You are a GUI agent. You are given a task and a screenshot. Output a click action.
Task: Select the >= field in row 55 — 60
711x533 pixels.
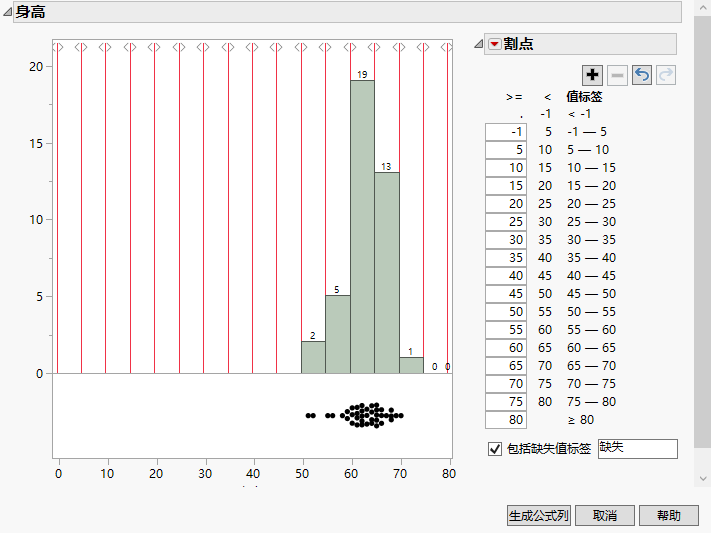click(506, 330)
